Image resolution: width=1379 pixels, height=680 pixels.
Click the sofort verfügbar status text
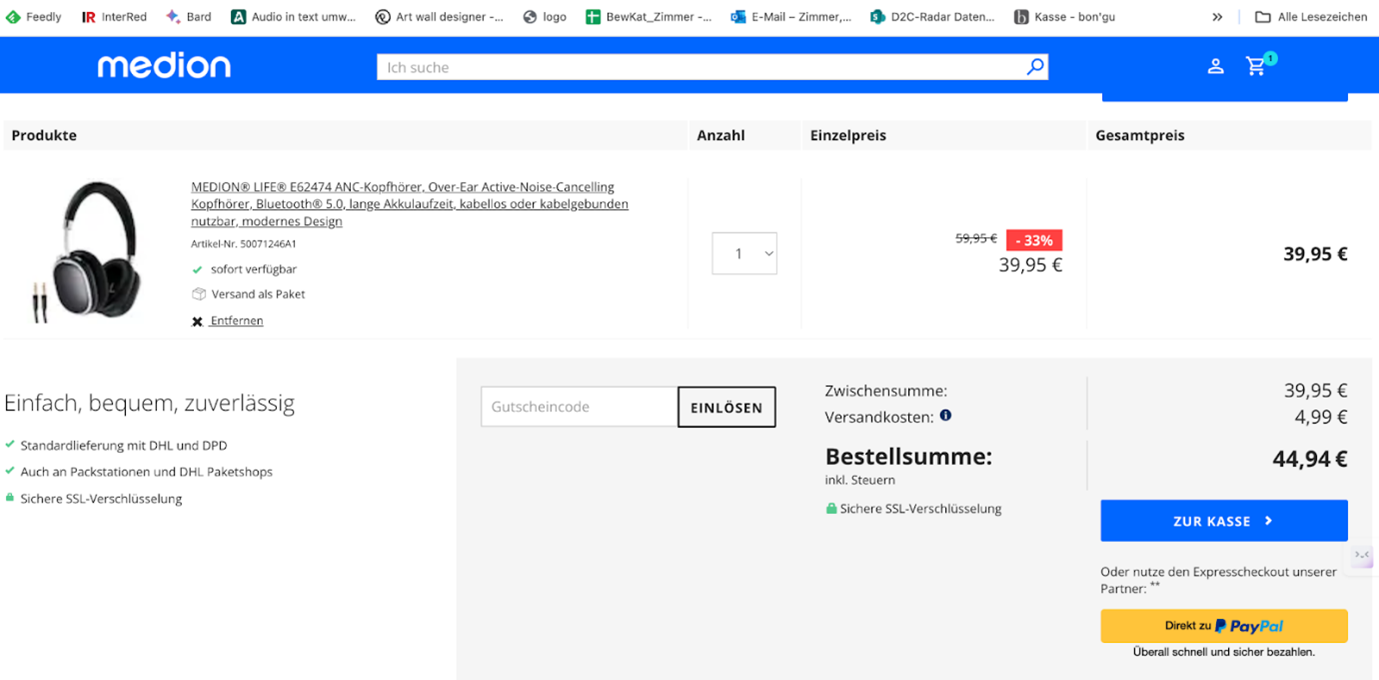pyautogui.click(x=253, y=269)
